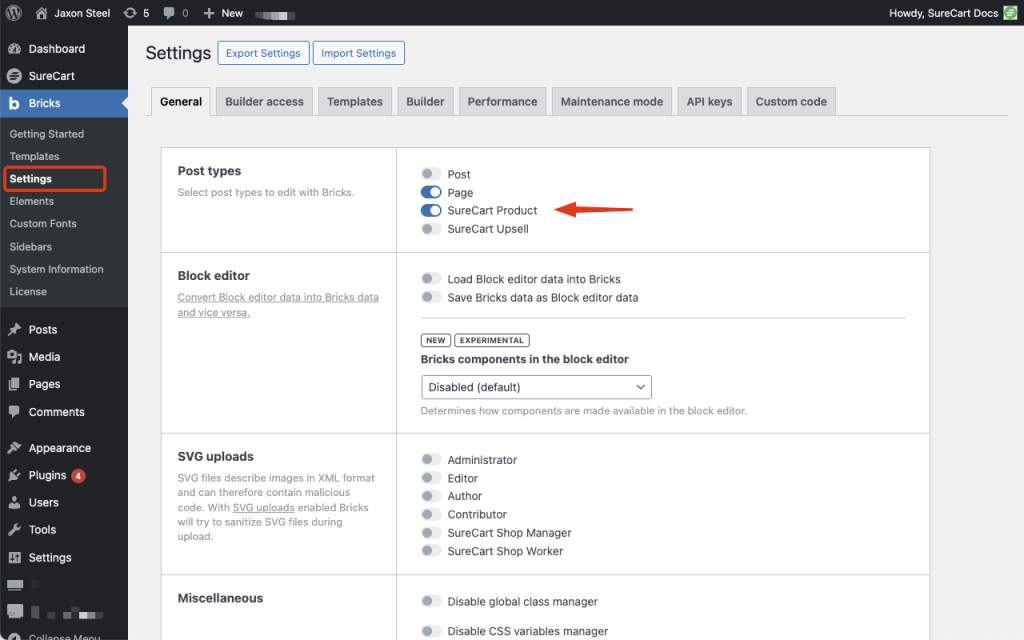Follow the Convert Block editor data link
Image resolution: width=1024 pixels, height=640 pixels.
278,298
